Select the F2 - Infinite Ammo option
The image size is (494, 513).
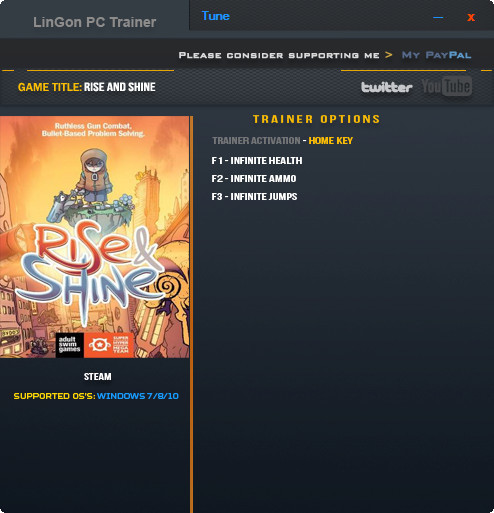click(254, 179)
